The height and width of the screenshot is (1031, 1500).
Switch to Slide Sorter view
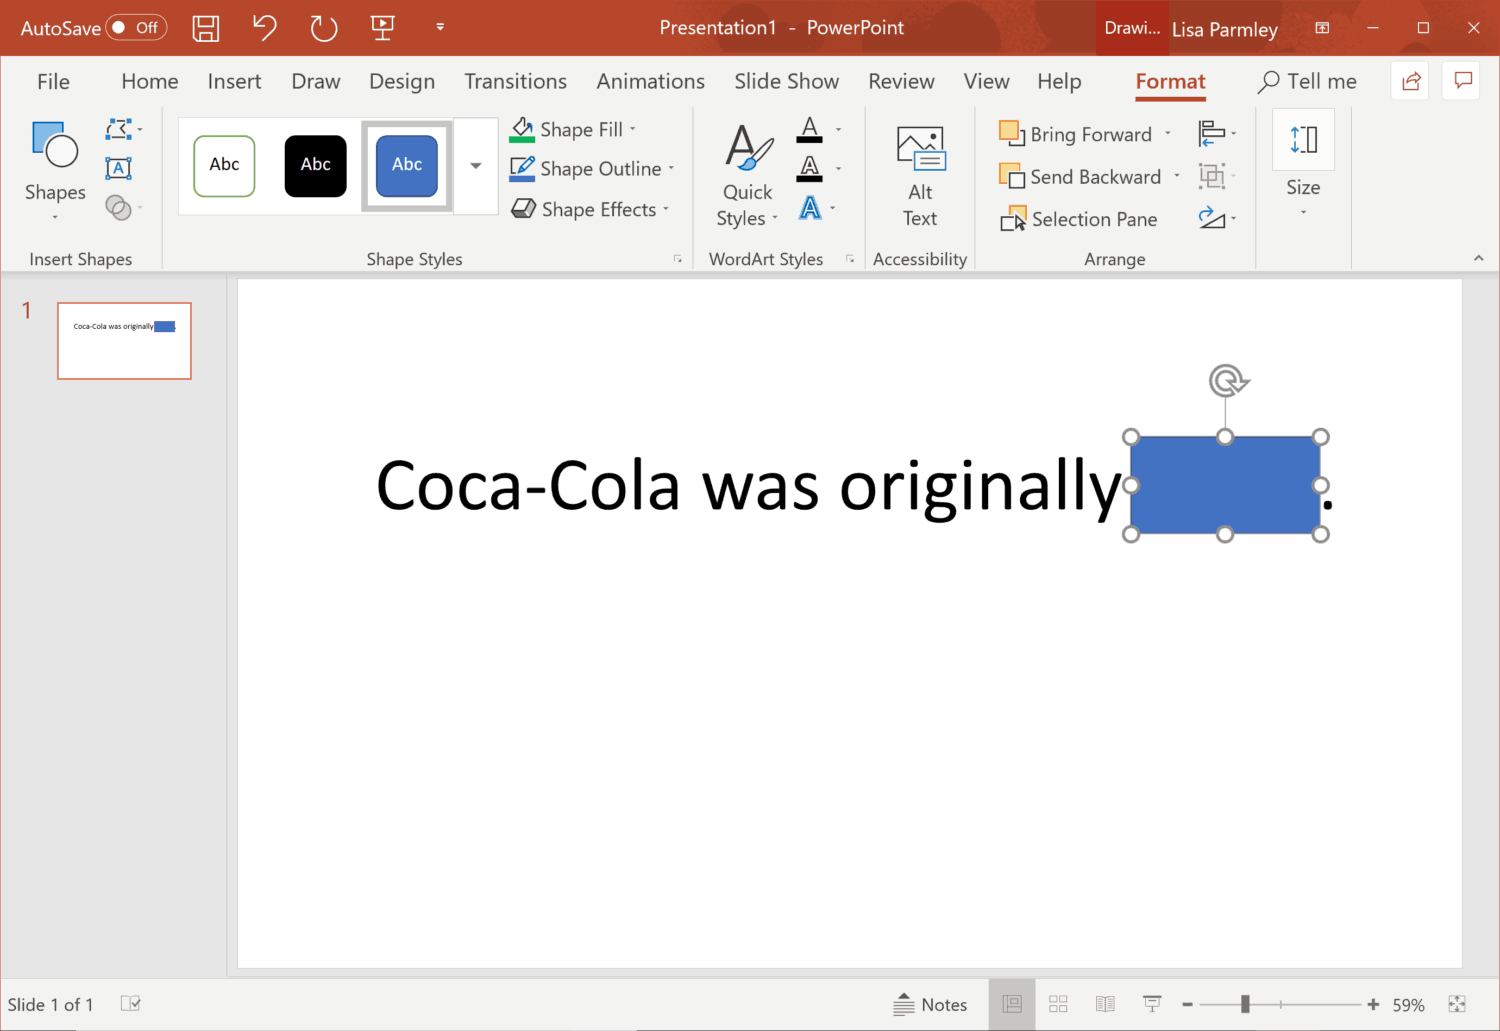coord(1058,1004)
